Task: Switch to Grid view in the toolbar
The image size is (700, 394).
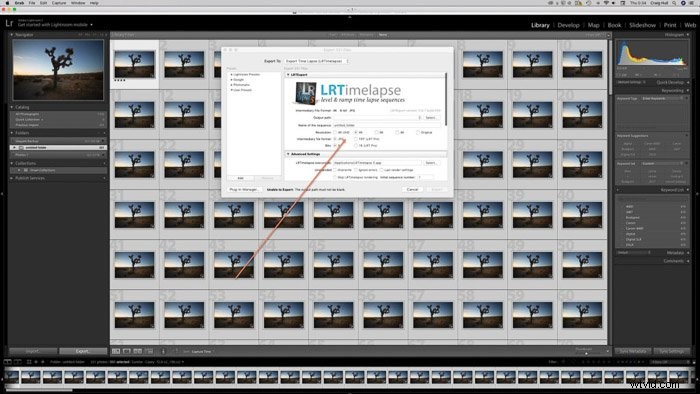Action: [x=116, y=352]
